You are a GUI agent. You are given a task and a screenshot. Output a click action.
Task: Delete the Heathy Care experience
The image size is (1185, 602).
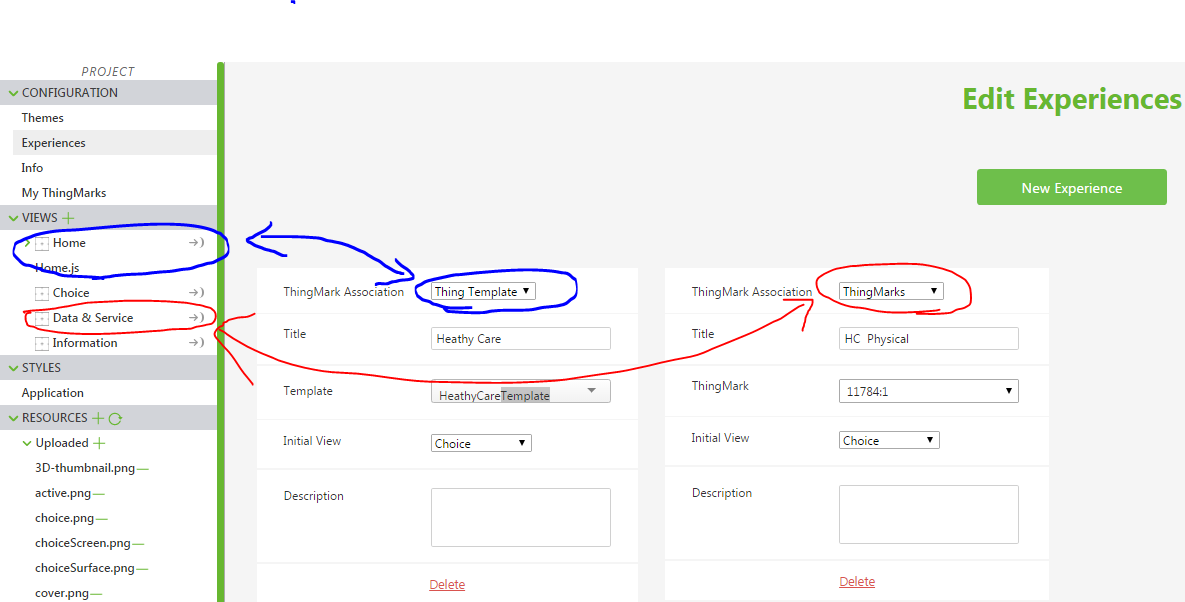[447, 585]
